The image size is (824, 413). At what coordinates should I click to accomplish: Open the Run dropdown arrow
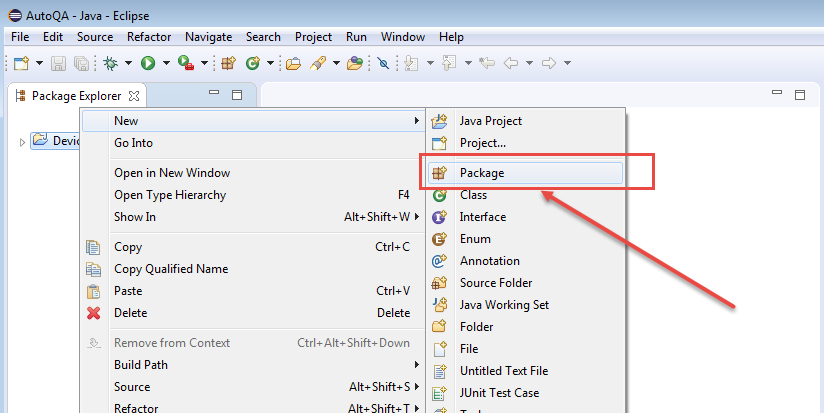[x=166, y=63]
